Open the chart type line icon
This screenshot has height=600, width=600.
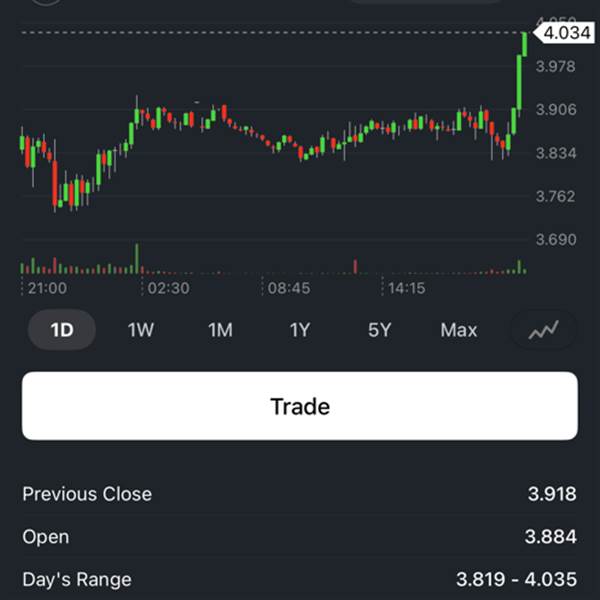click(x=544, y=330)
